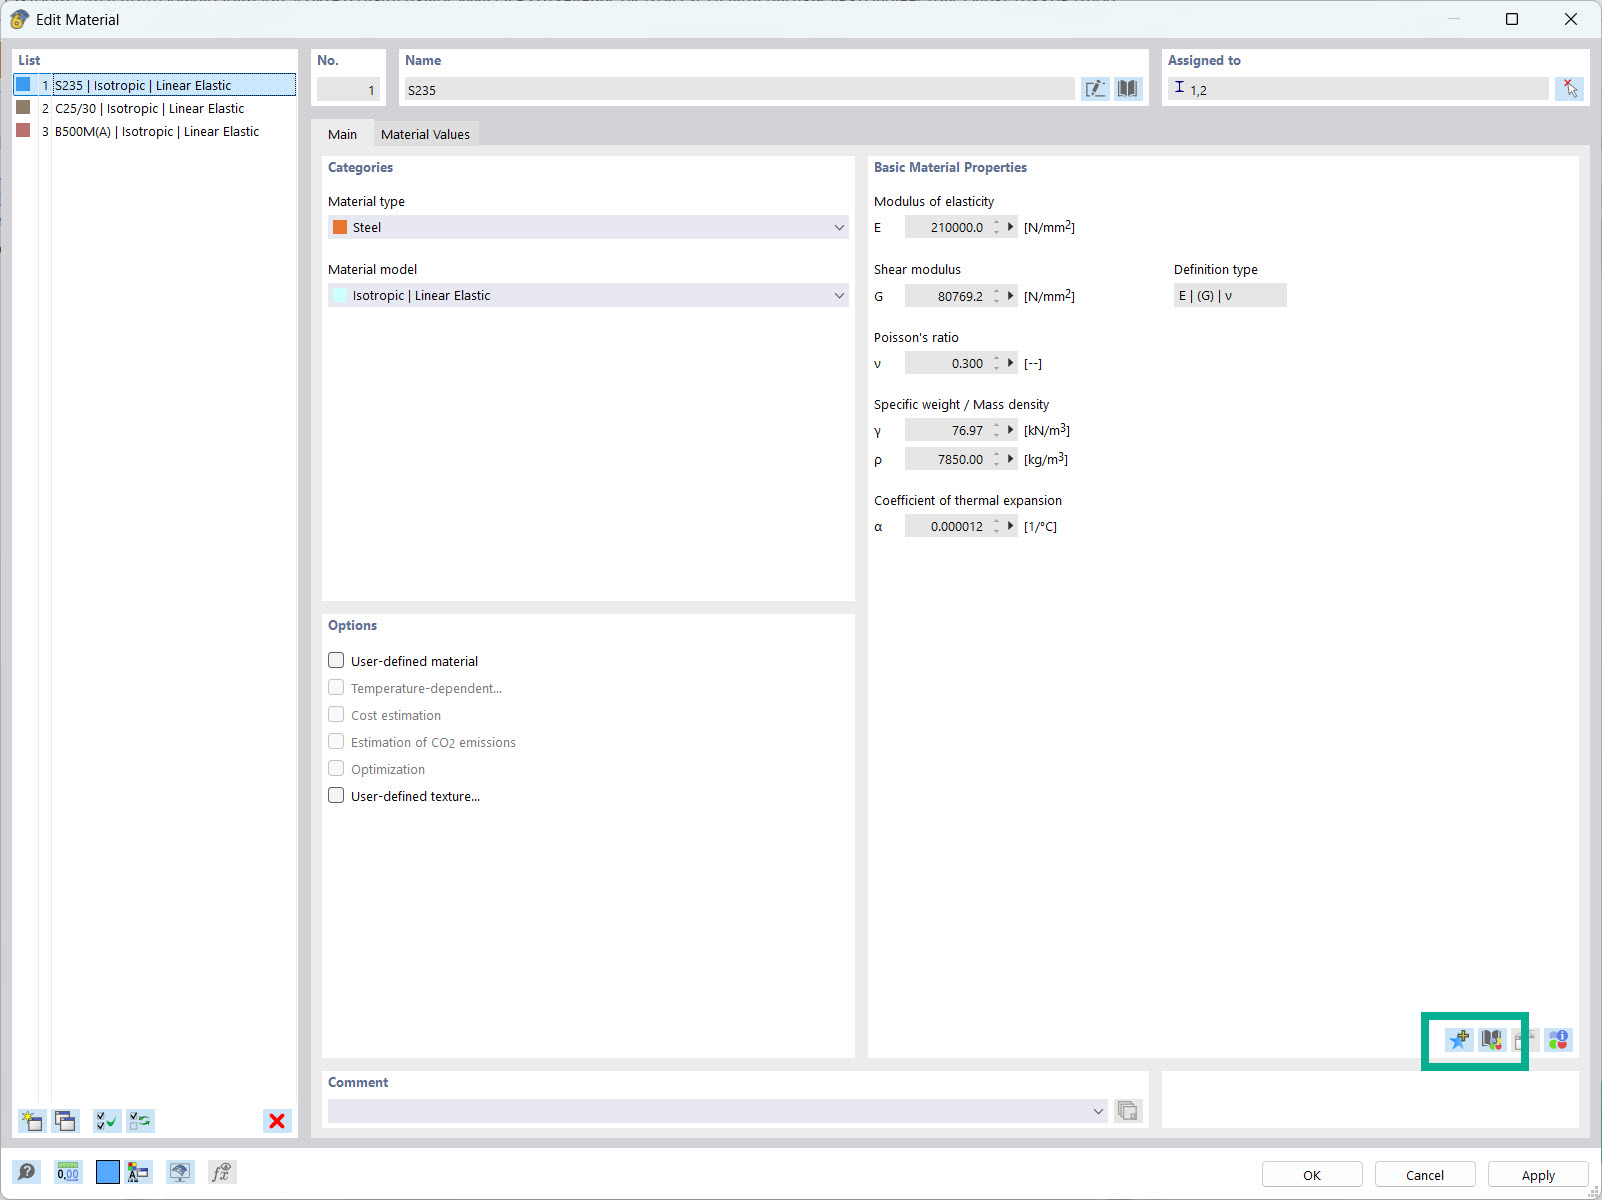The image size is (1602, 1200).
Task: Open the Comment dropdown list
Action: click(x=1098, y=1110)
